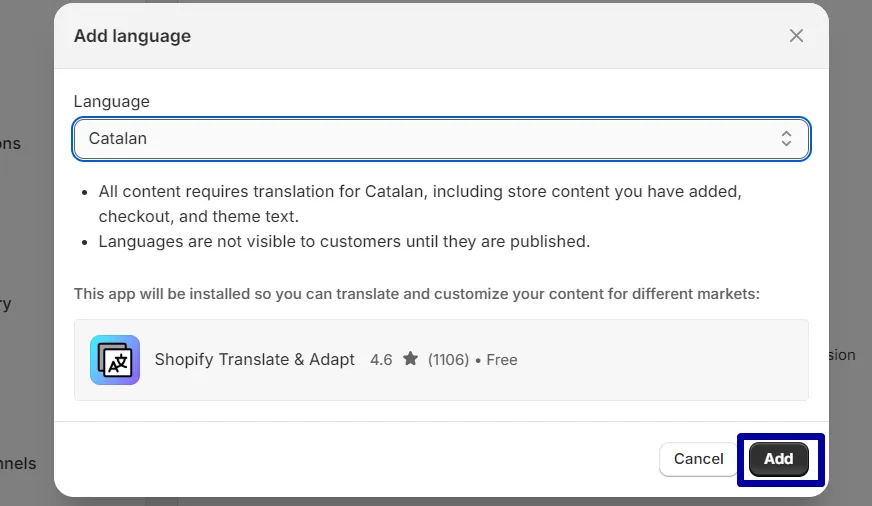
Task: Select the Shopify Translate & Adapt app name
Action: point(255,360)
